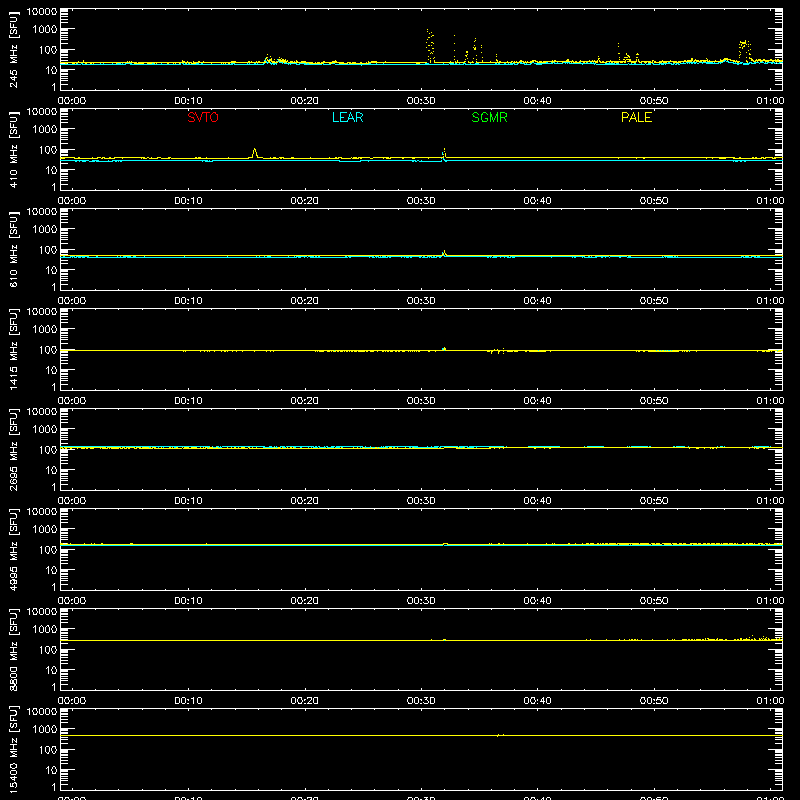Select the '15400 MHz [SFU]' axis title
Screen dimensions: 800x800
click(x=13, y=749)
